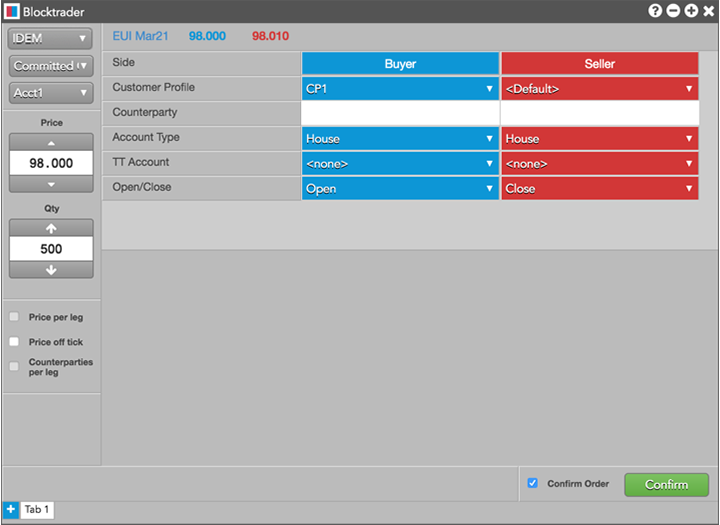
Task: Click the Blocktrader logo icon
Action: click(12, 11)
